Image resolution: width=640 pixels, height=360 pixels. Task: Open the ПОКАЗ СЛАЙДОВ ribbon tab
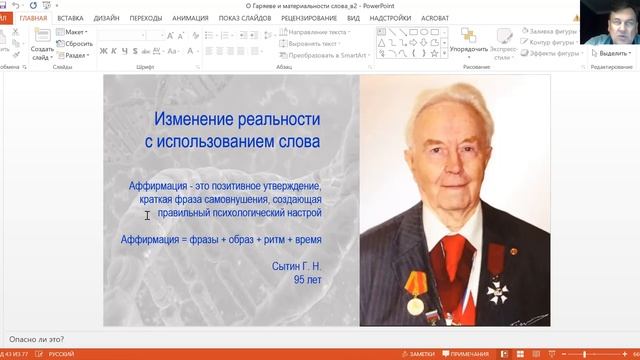click(x=245, y=18)
